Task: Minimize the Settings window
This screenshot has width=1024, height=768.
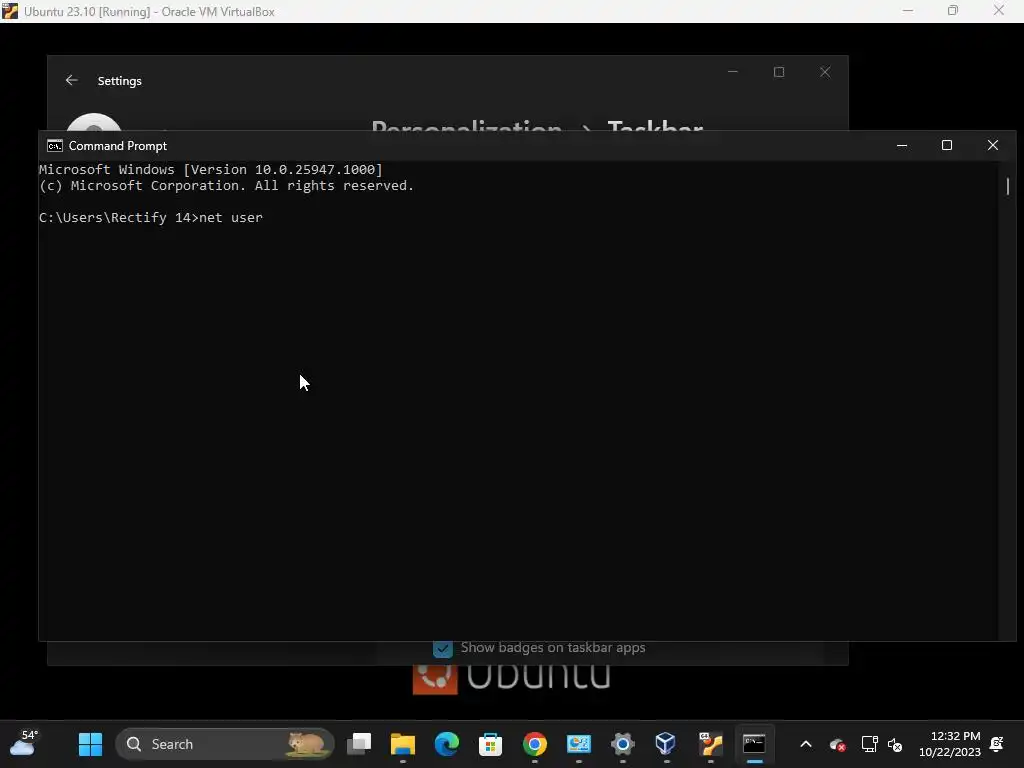Action: [733, 72]
